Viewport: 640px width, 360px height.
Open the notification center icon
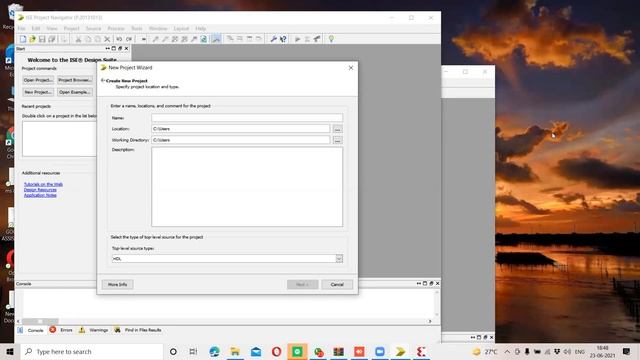tap(627, 351)
